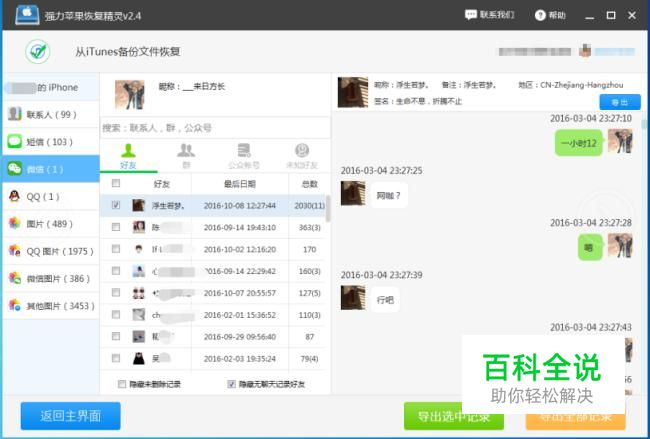Check the row dated 2016-02-01 15:36:52
650x439 pixels.
[116, 315]
